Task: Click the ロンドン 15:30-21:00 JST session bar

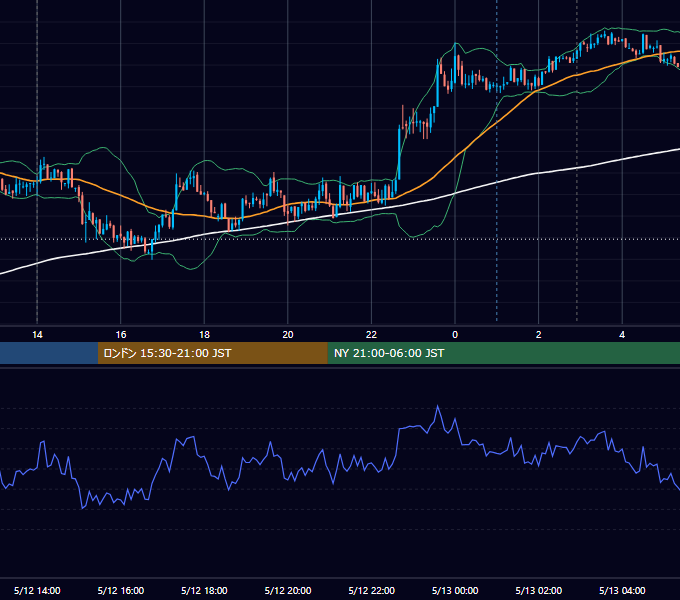Action: click(x=212, y=353)
